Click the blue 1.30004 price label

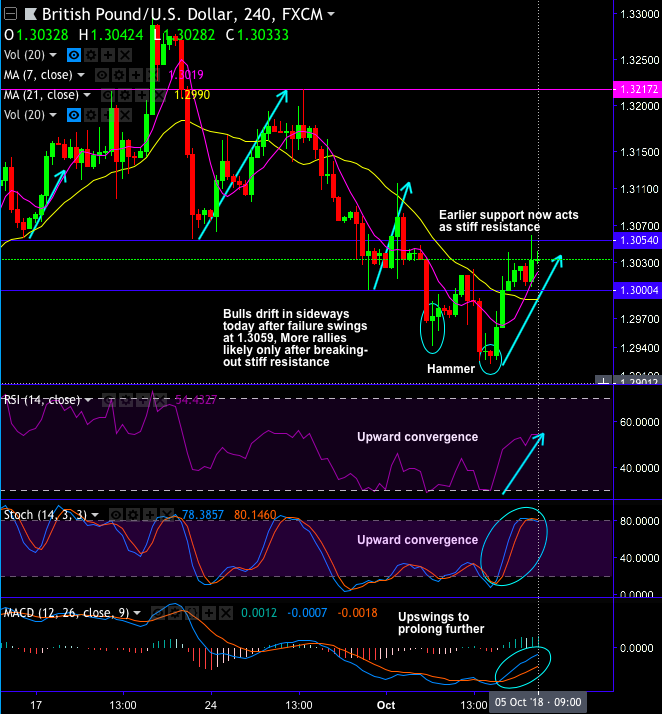pyautogui.click(x=637, y=291)
